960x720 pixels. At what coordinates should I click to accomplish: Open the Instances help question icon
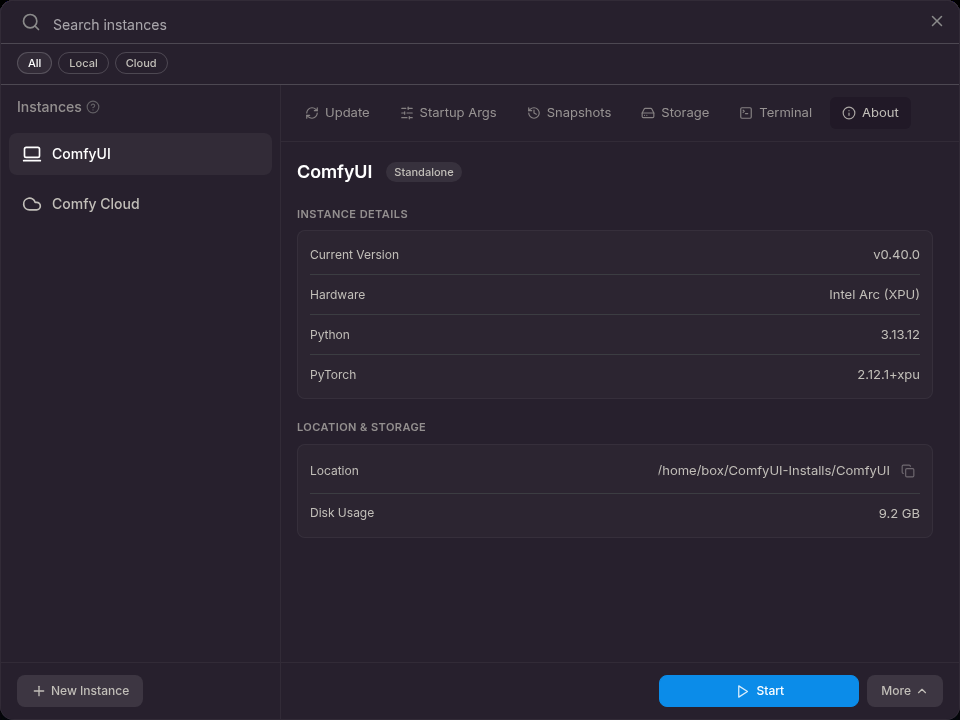(93, 107)
